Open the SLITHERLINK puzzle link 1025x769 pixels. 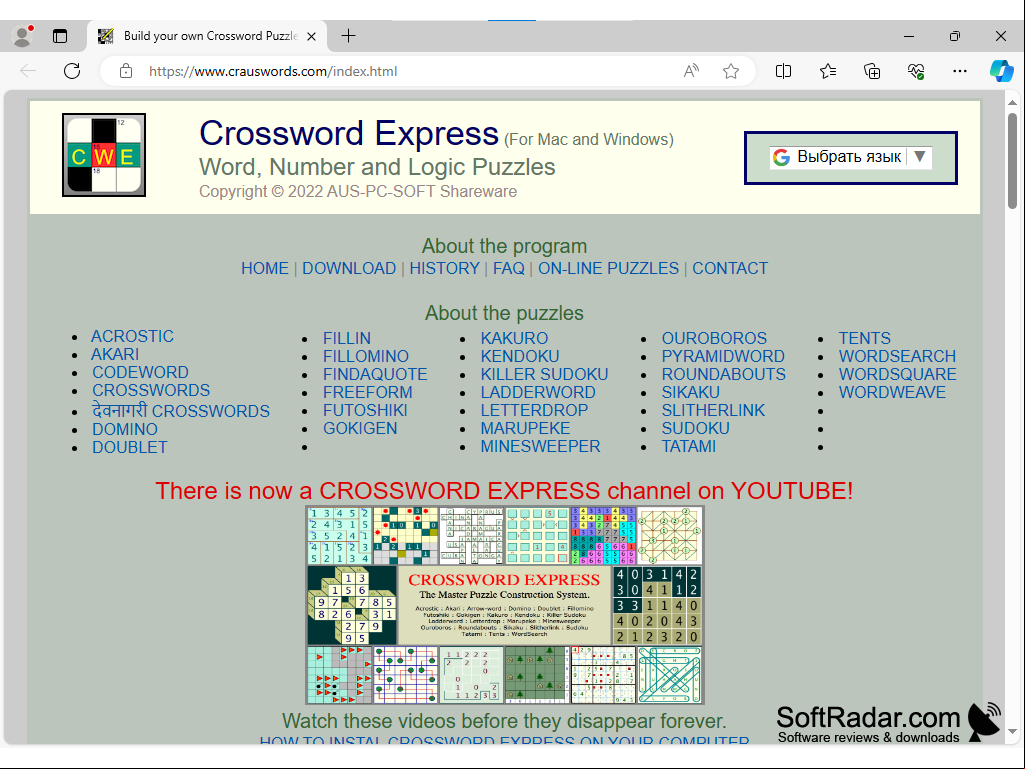tap(713, 411)
